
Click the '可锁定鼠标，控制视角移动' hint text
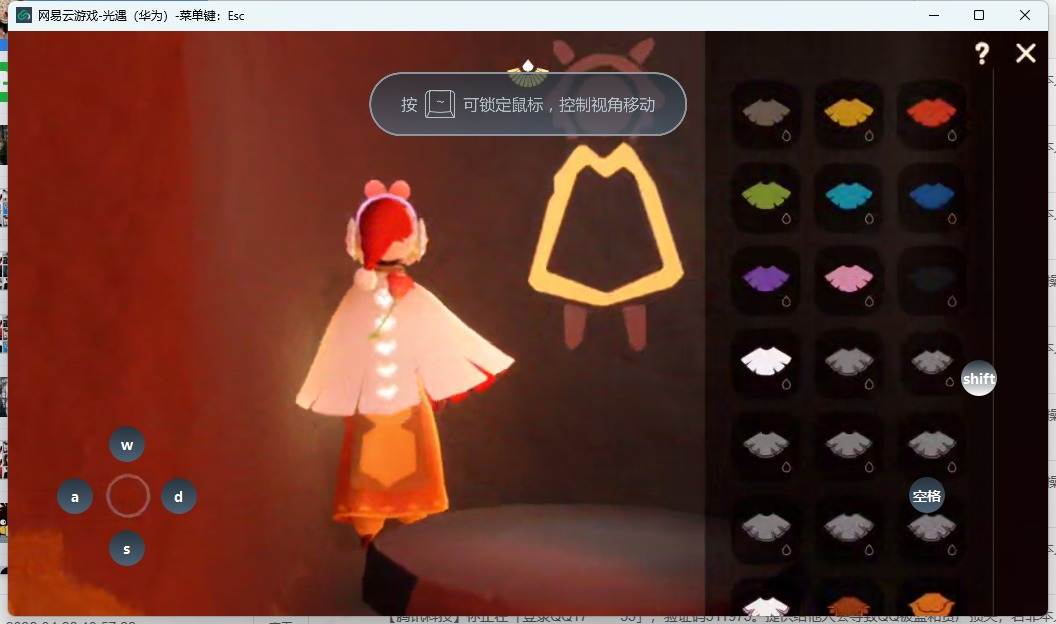[x=559, y=105]
